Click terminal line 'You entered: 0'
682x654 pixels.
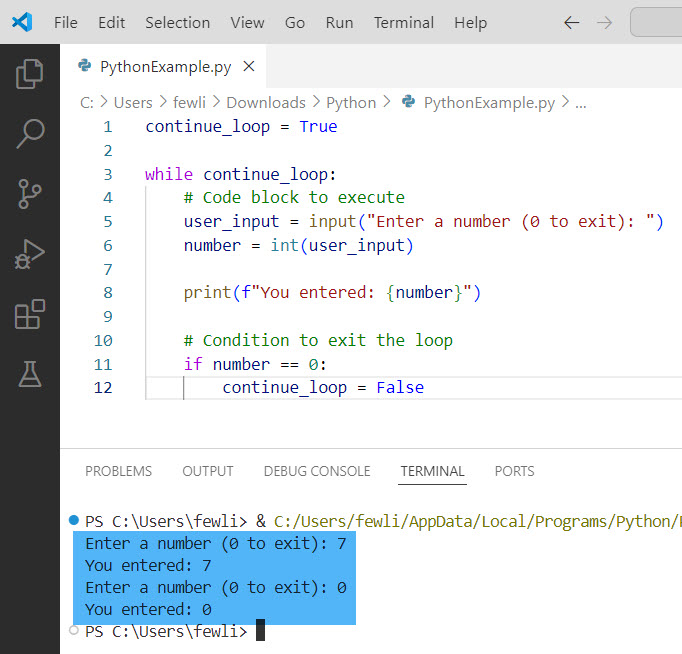click(x=148, y=610)
